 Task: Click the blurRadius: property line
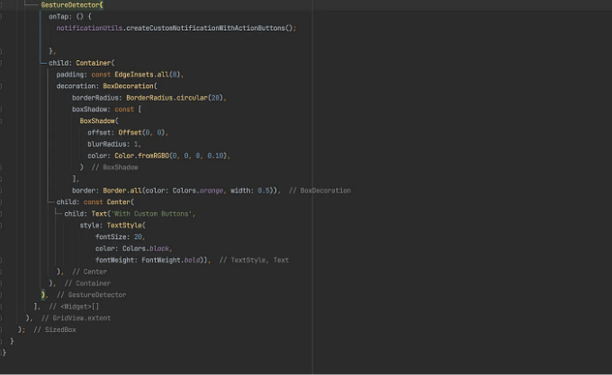click(114, 144)
